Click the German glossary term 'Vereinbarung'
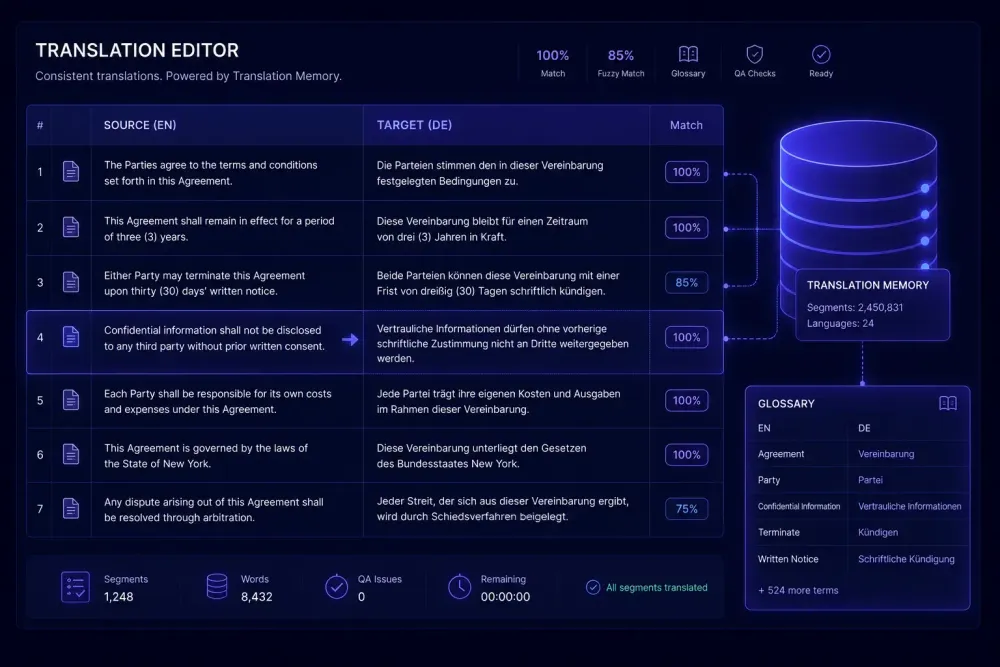1000x667 pixels. pyautogui.click(x=886, y=454)
